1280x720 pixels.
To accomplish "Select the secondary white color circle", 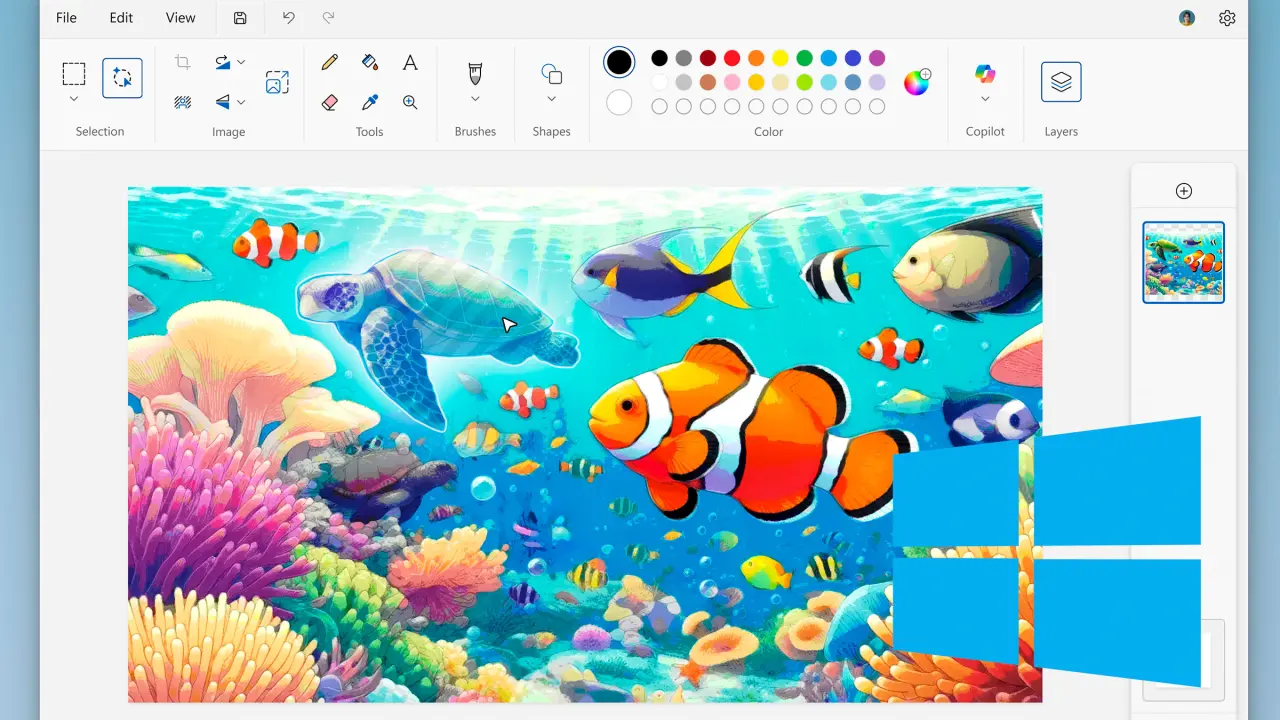I will point(619,102).
